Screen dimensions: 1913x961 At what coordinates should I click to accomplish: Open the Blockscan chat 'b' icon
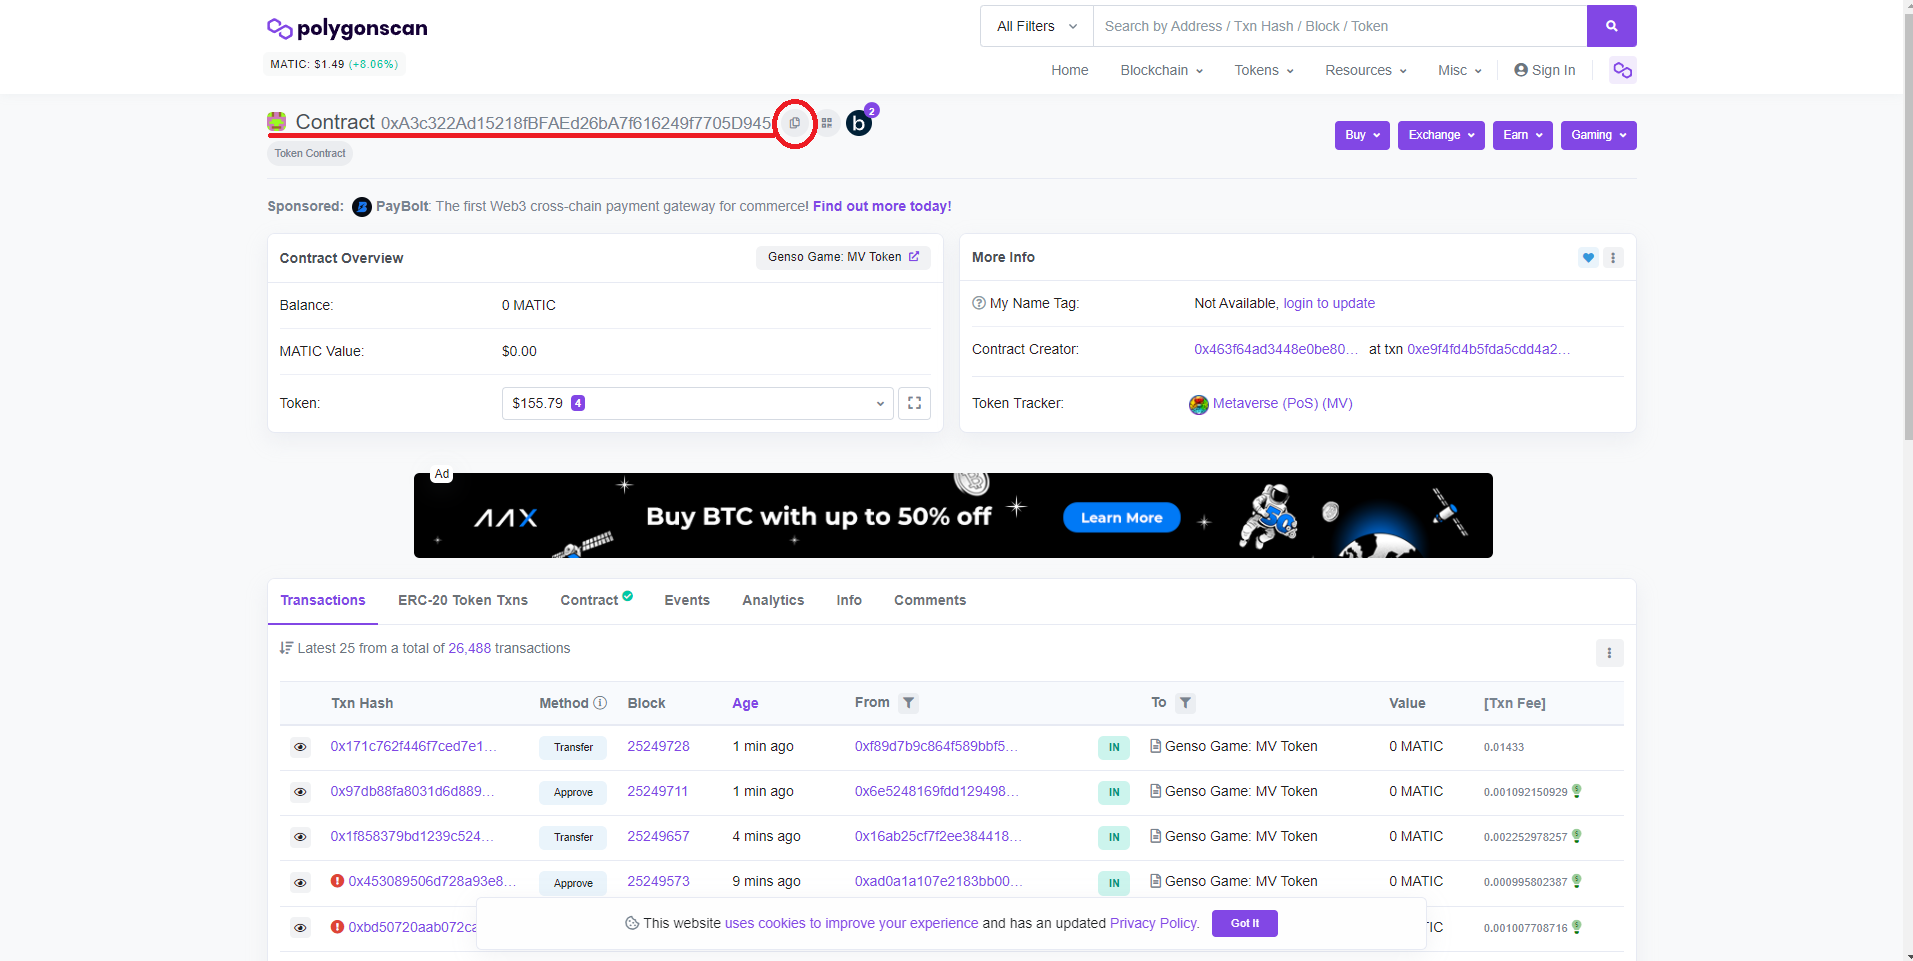pyautogui.click(x=859, y=123)
